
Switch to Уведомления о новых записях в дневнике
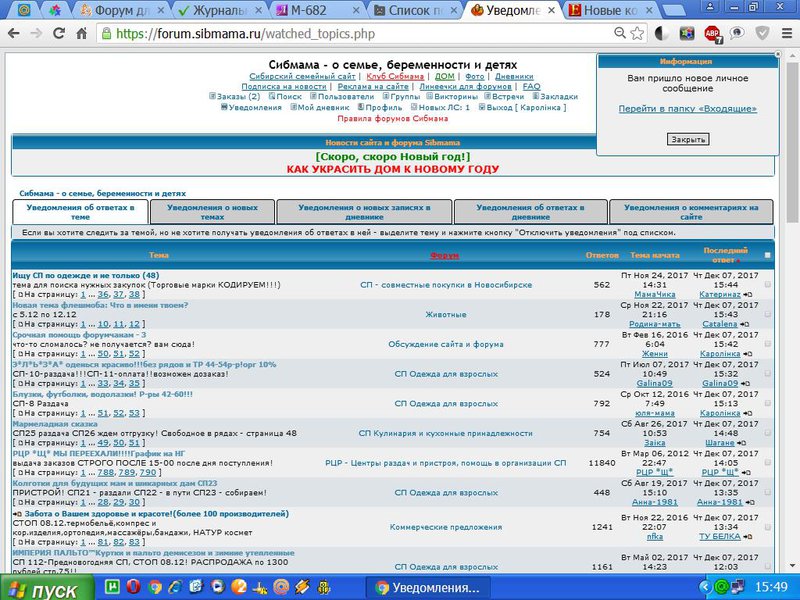[364, 212]
